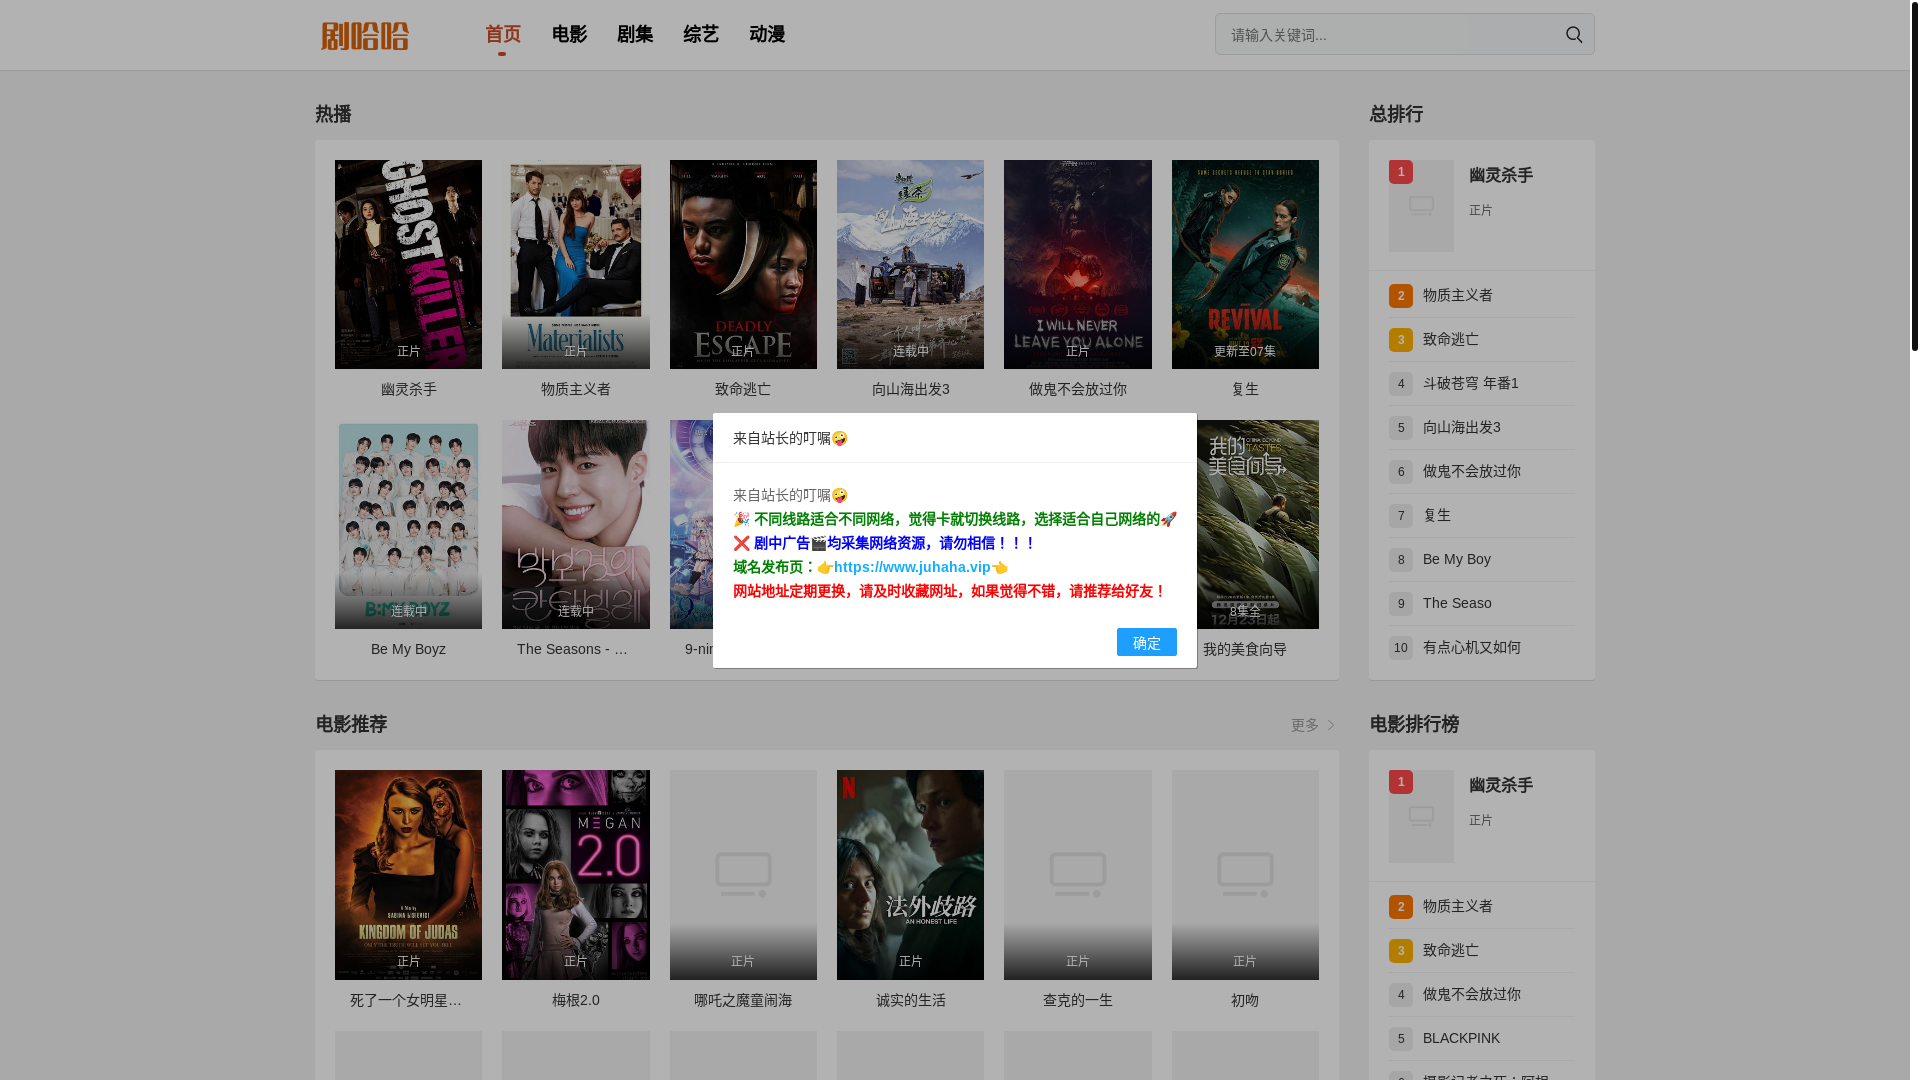Open 做鬼不会放过你 in 总排行 list
This screenshot has width=1920, height=1080.
(x=1471, y=471)
